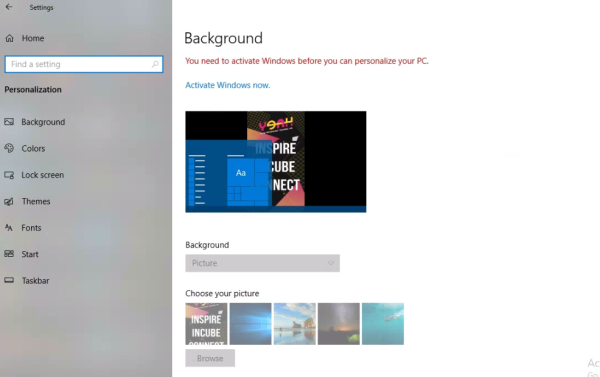600x377 pixels.
Task: Open the Home label in sidebar
Action: (33, 38)
